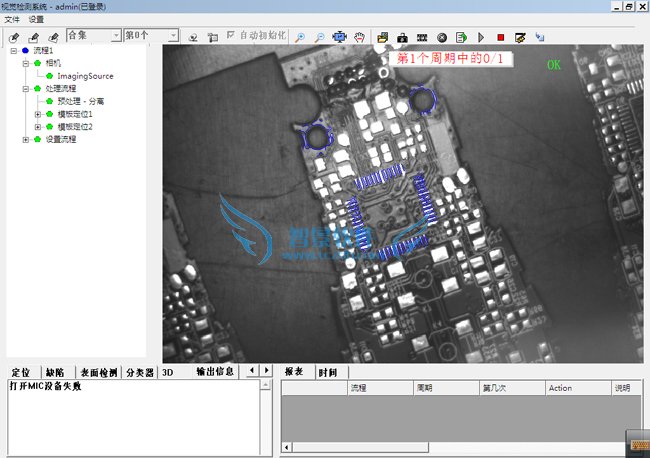Click the zoom out magnifier icon
Viewport: 650px width, 458px height.
coord(320,37)
